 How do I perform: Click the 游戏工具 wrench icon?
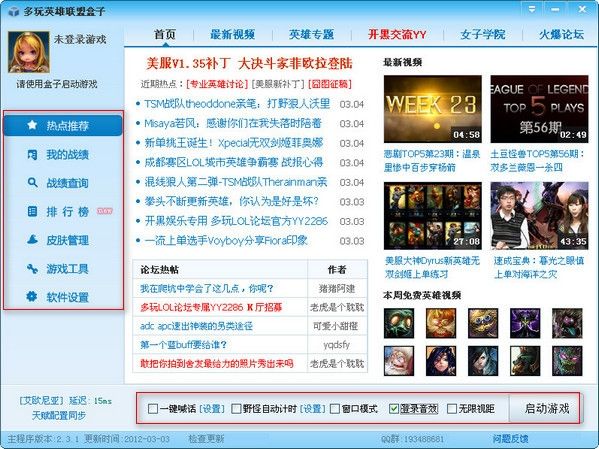coord(32,269)
